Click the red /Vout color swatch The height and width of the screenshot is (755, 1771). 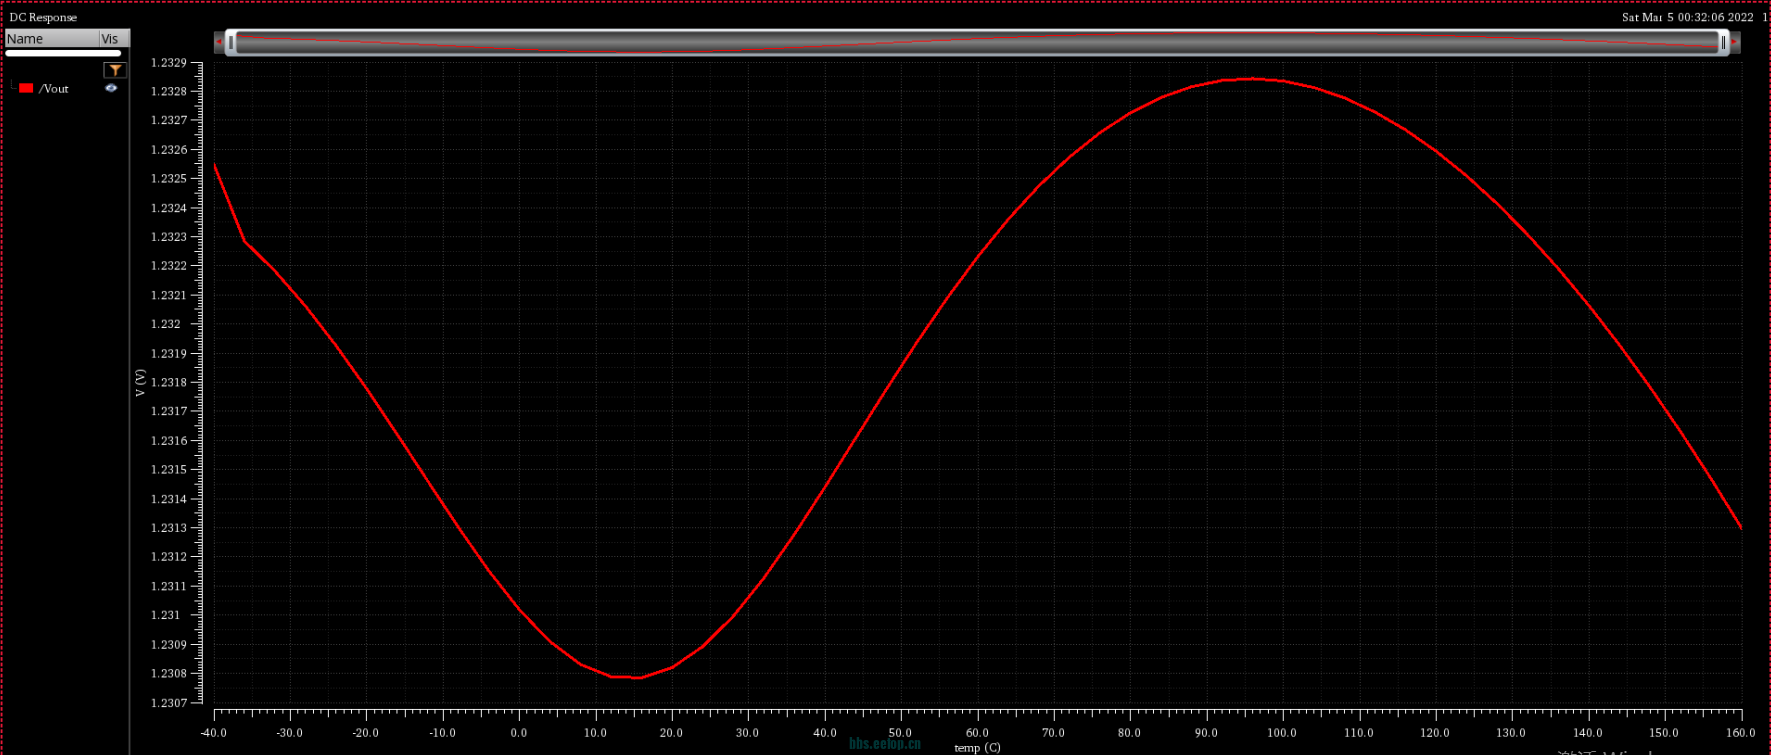click(26, 88)
